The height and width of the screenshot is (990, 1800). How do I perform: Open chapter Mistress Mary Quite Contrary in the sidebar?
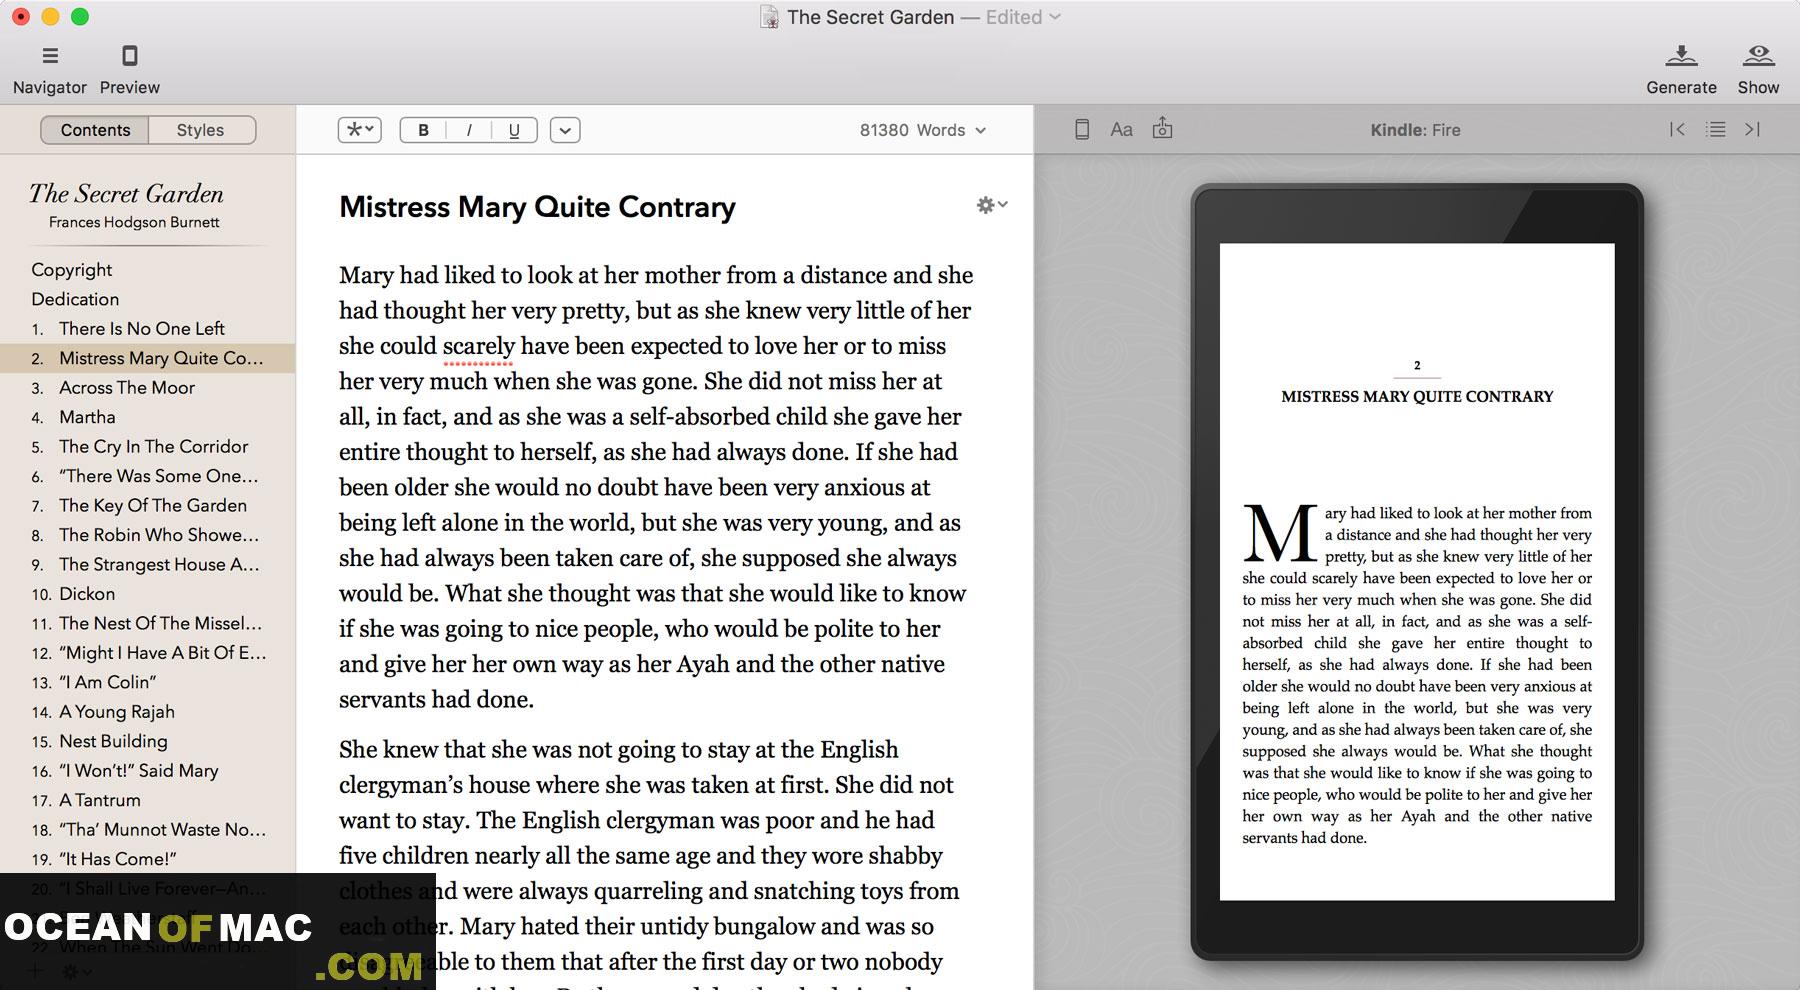[x=148, y=358]
